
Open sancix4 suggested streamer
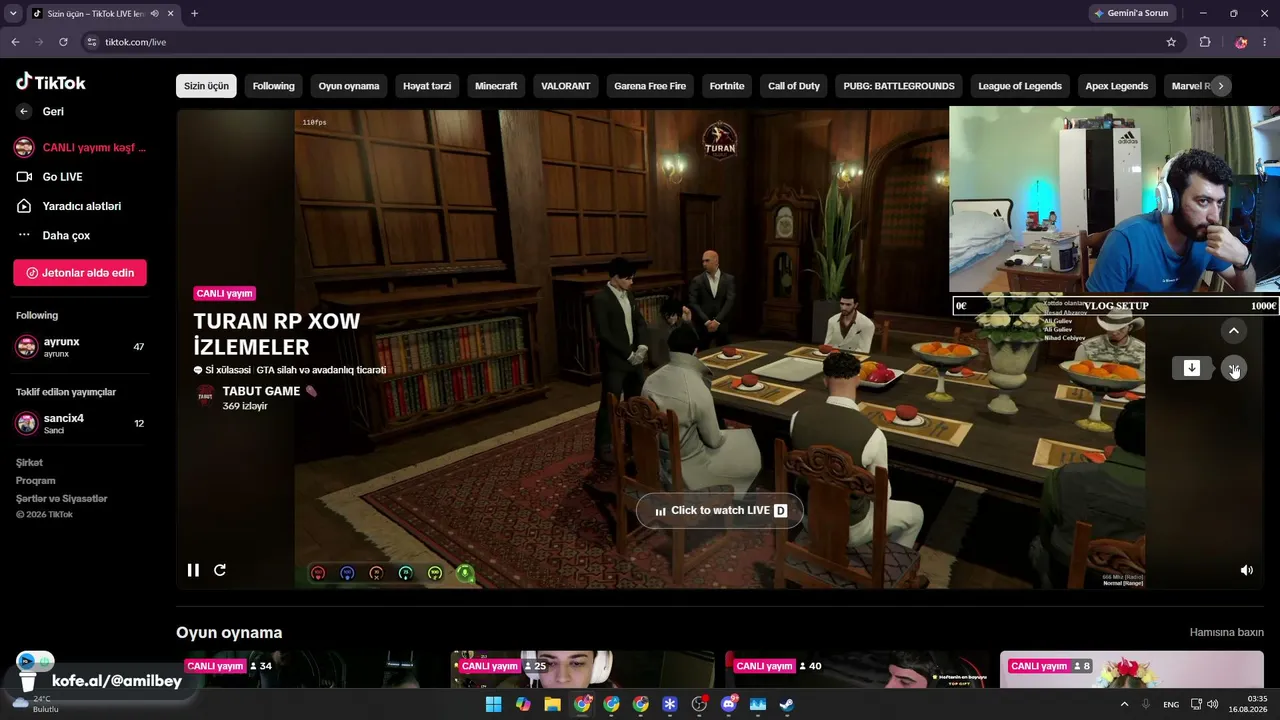tap(80, 423)
